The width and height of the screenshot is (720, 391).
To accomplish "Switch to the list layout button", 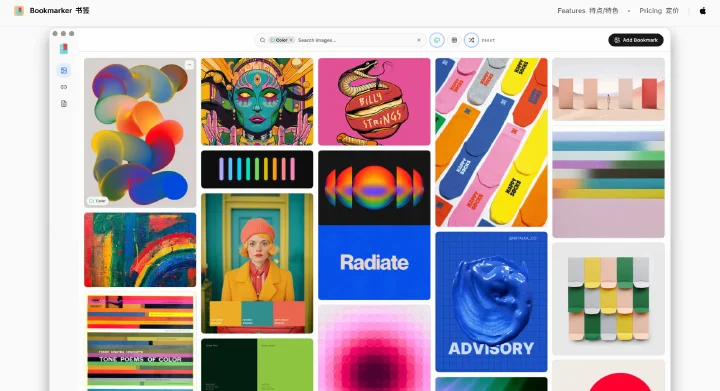I will pyautogui.click(x=454, y=40).
